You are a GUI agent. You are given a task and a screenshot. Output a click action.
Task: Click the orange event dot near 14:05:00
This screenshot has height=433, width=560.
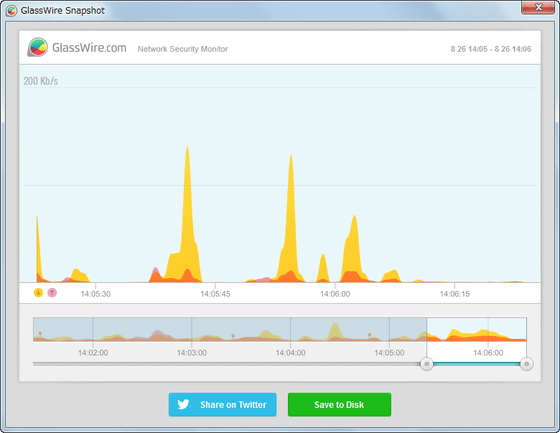369,335
